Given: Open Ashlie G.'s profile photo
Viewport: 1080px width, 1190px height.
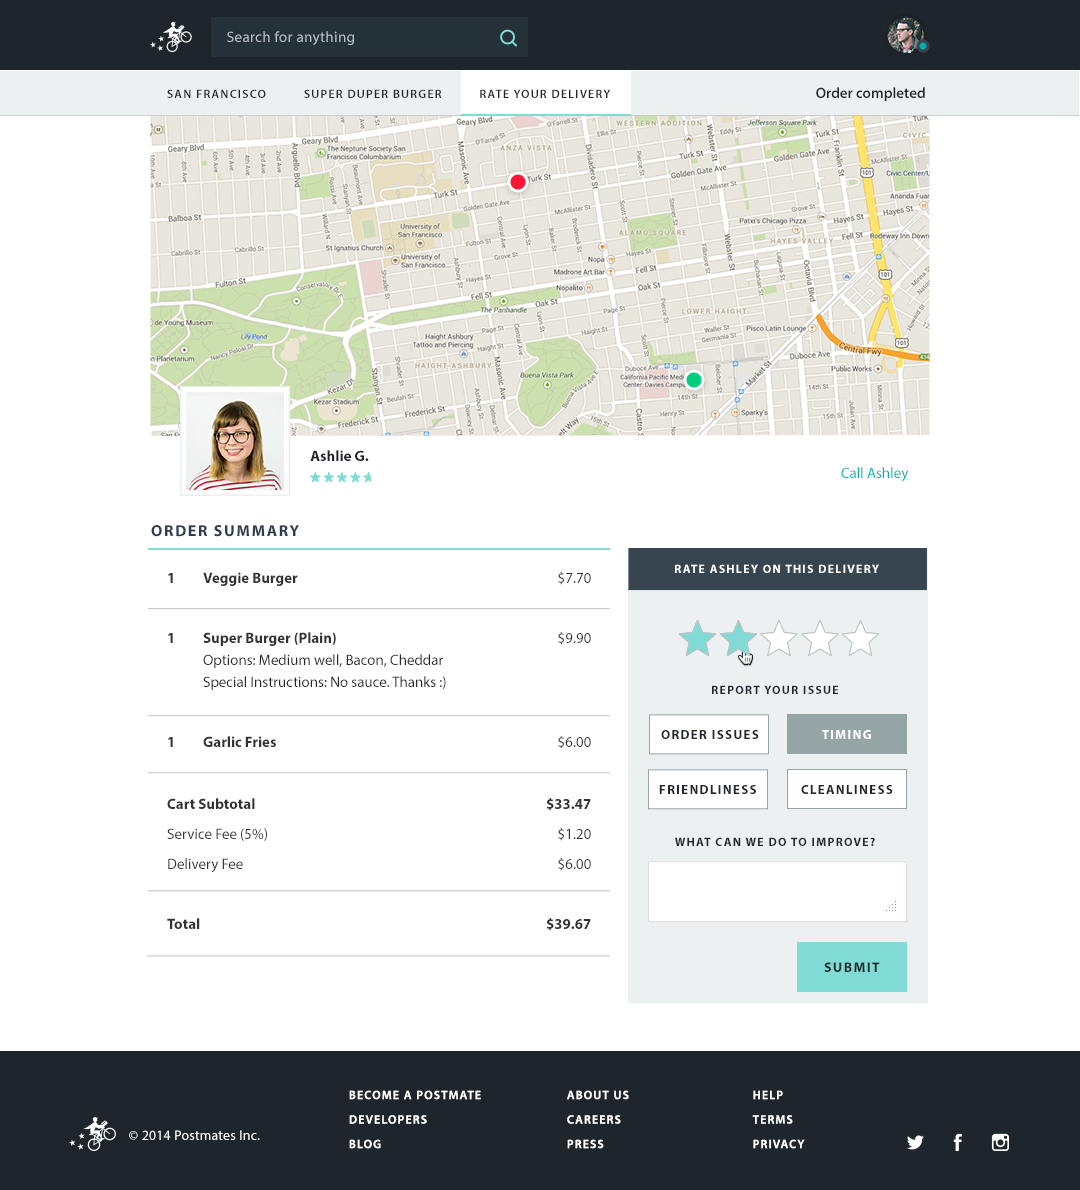Looking at the screenshot, I should (235, 441).
